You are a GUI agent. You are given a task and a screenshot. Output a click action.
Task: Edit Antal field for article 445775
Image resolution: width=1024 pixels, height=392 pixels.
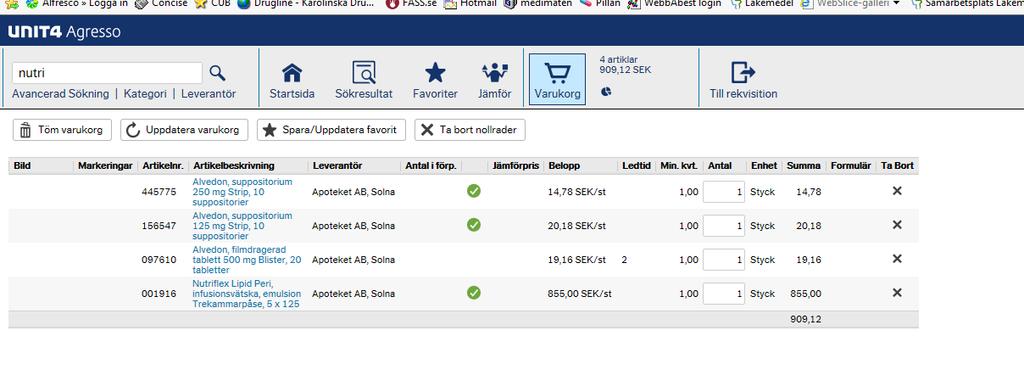pos(724,192)
